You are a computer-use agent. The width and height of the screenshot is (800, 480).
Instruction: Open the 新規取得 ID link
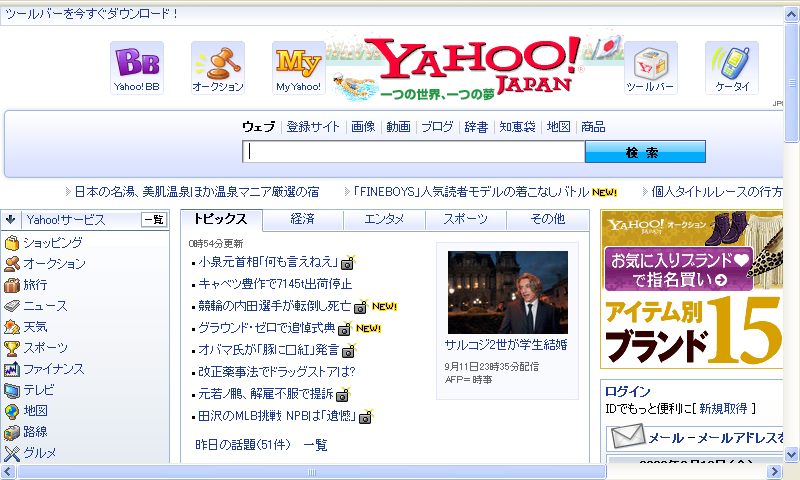(x=723, y=409)
